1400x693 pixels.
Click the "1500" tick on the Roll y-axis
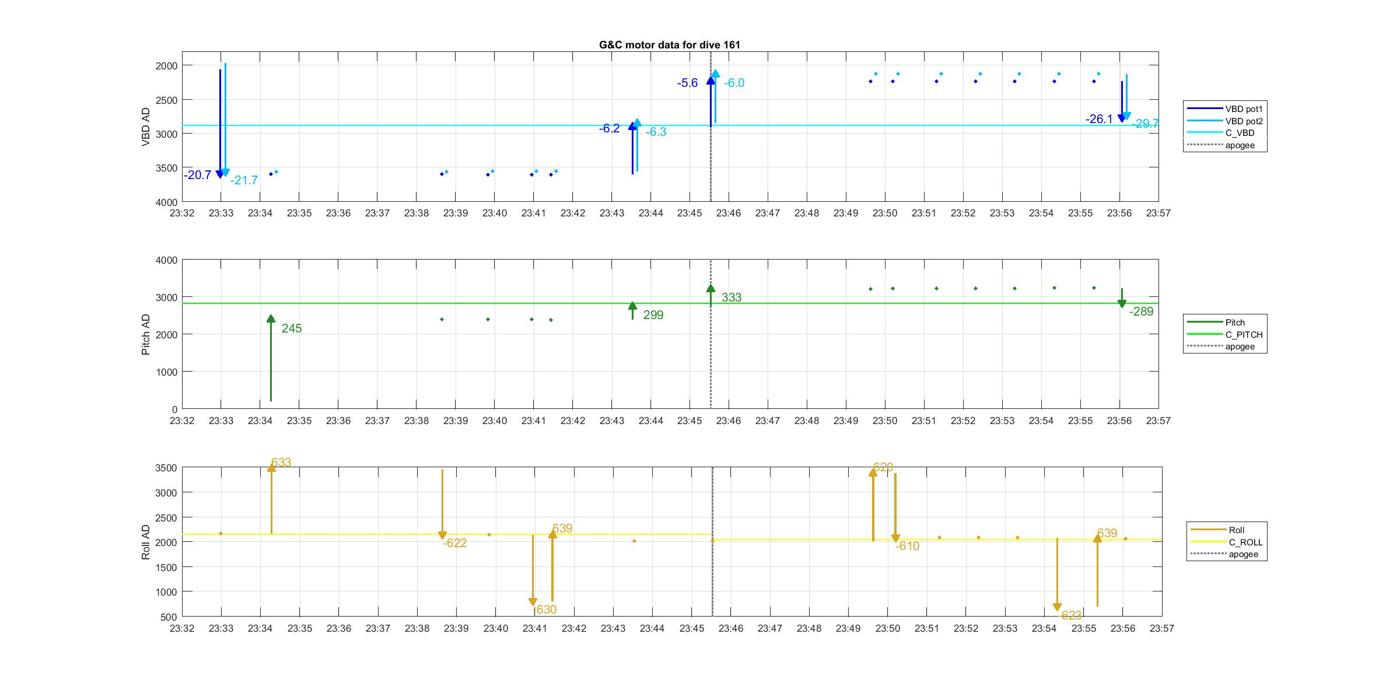pyautogui.click(x=165, y=567)
